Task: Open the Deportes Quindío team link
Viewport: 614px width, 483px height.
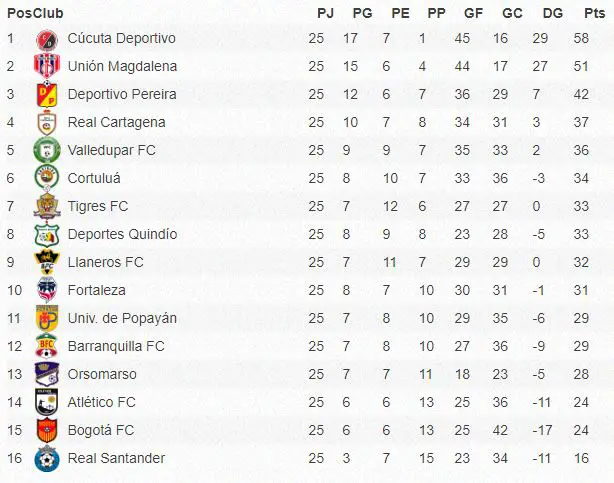Action: [122, 234]
